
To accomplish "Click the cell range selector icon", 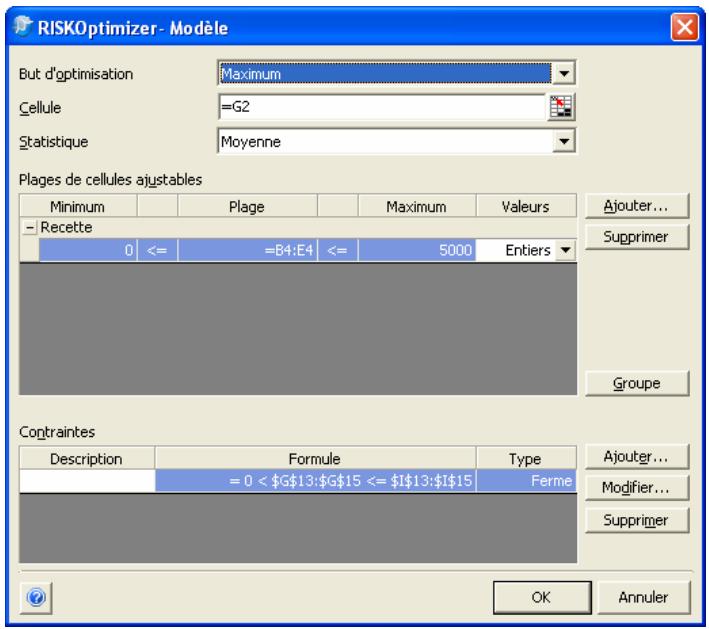I will [x=561, y=108].
